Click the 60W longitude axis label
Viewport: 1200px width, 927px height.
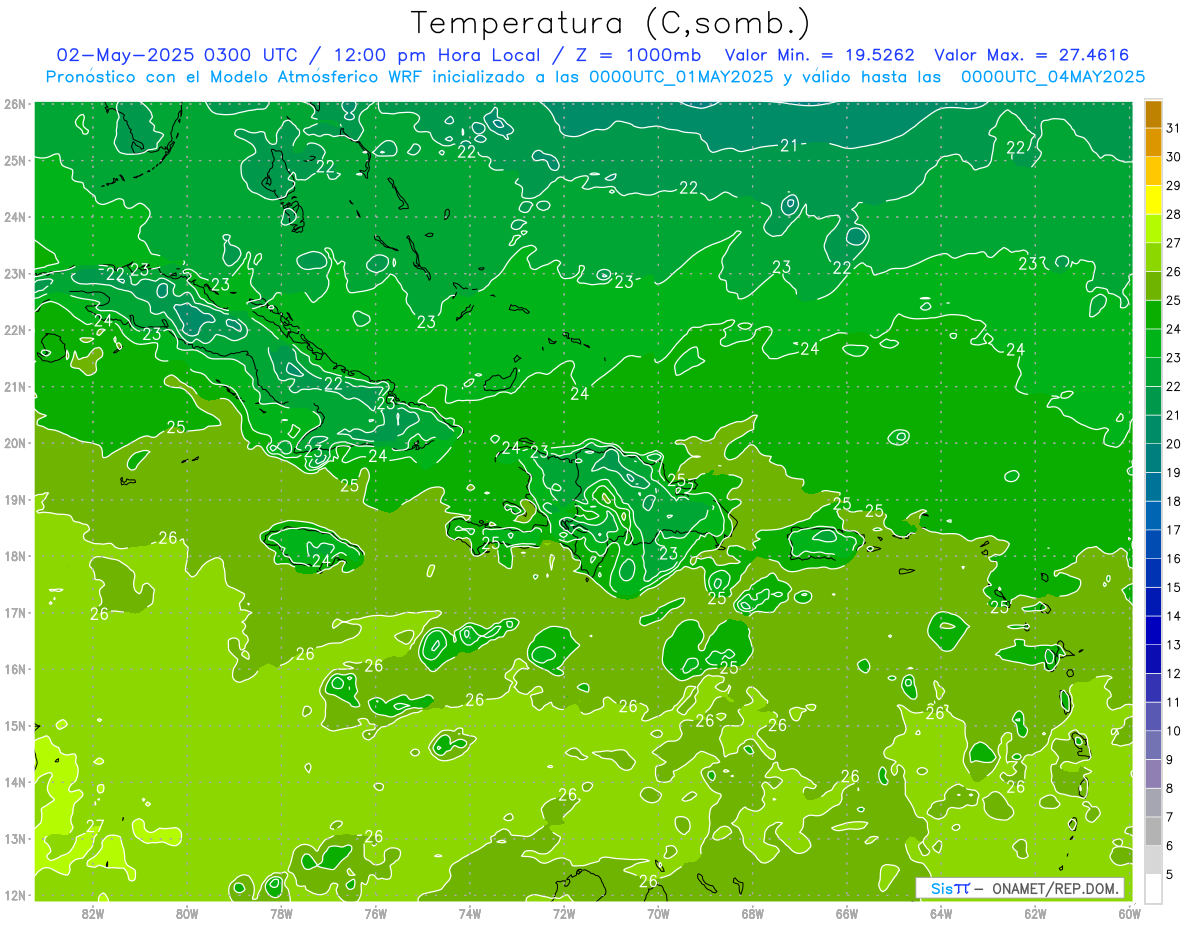point(1129,913)
